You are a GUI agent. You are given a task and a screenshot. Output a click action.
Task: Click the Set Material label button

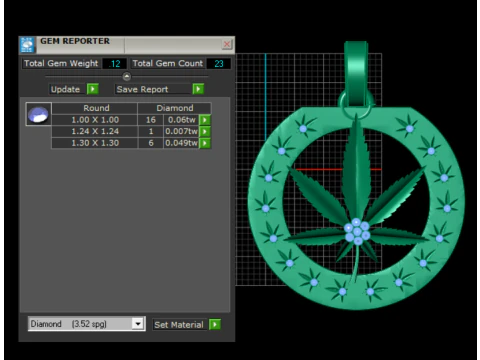click(180, 325)
